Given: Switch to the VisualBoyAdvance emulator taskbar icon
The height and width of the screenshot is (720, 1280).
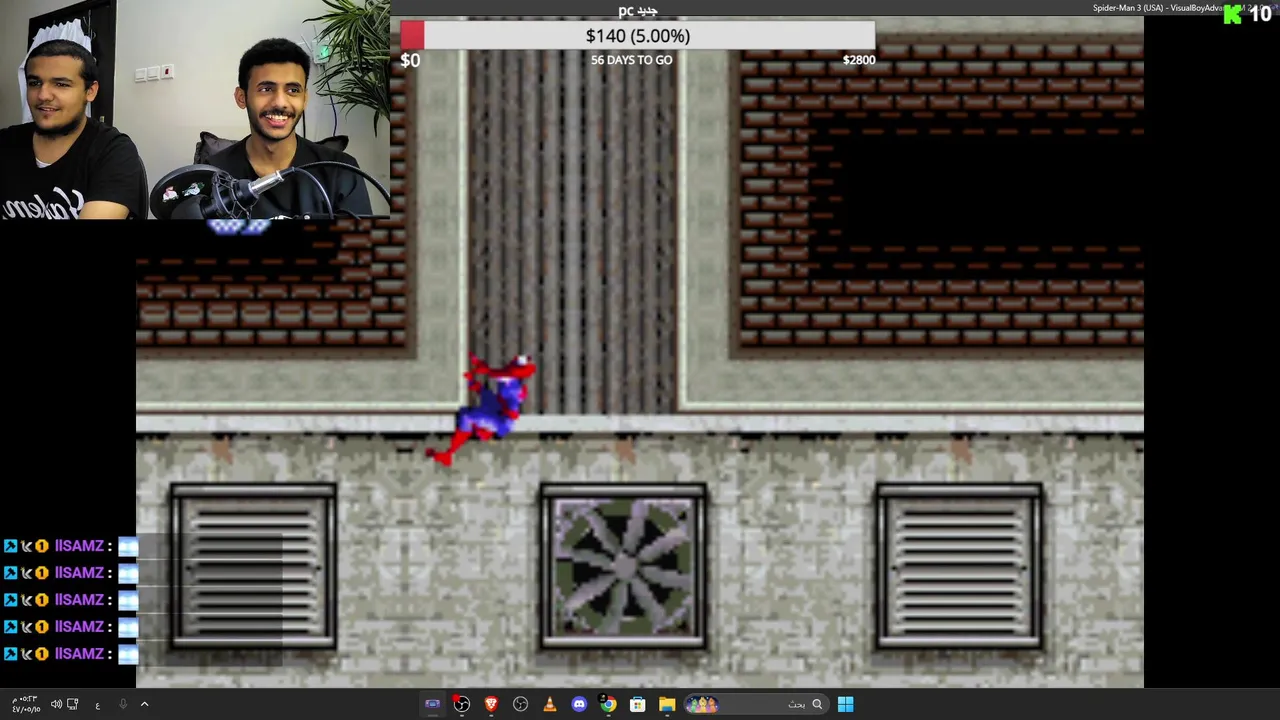Looking at the screenshot, I should click(x=432, y=704).
